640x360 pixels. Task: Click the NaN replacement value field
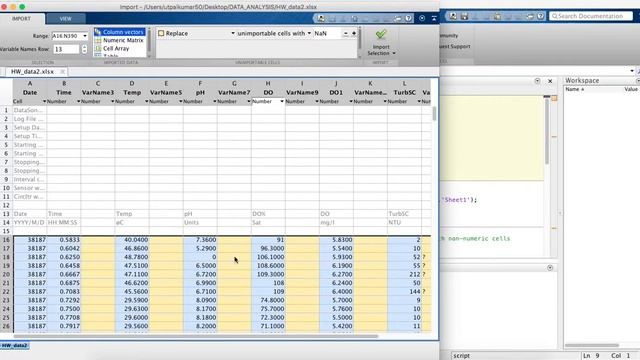[327, 33]
